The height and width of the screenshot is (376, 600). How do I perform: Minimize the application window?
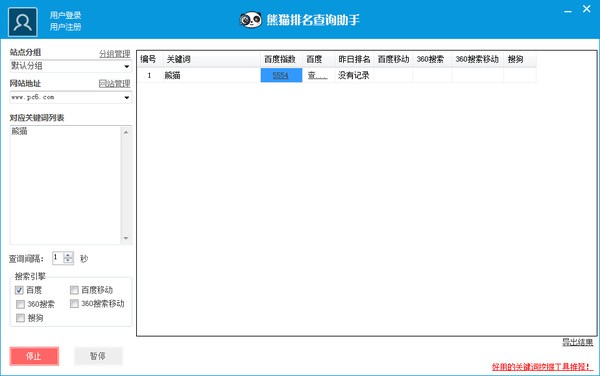tap(568, 11)
